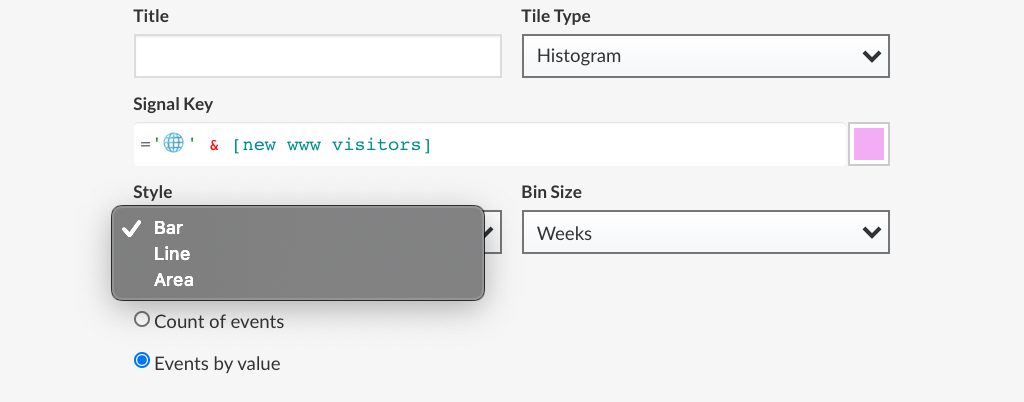Image resolution: width=1024 pixels, height=402 pixels.
Task: Click the red ampersand operator in formula
Action: pos(214,145)
